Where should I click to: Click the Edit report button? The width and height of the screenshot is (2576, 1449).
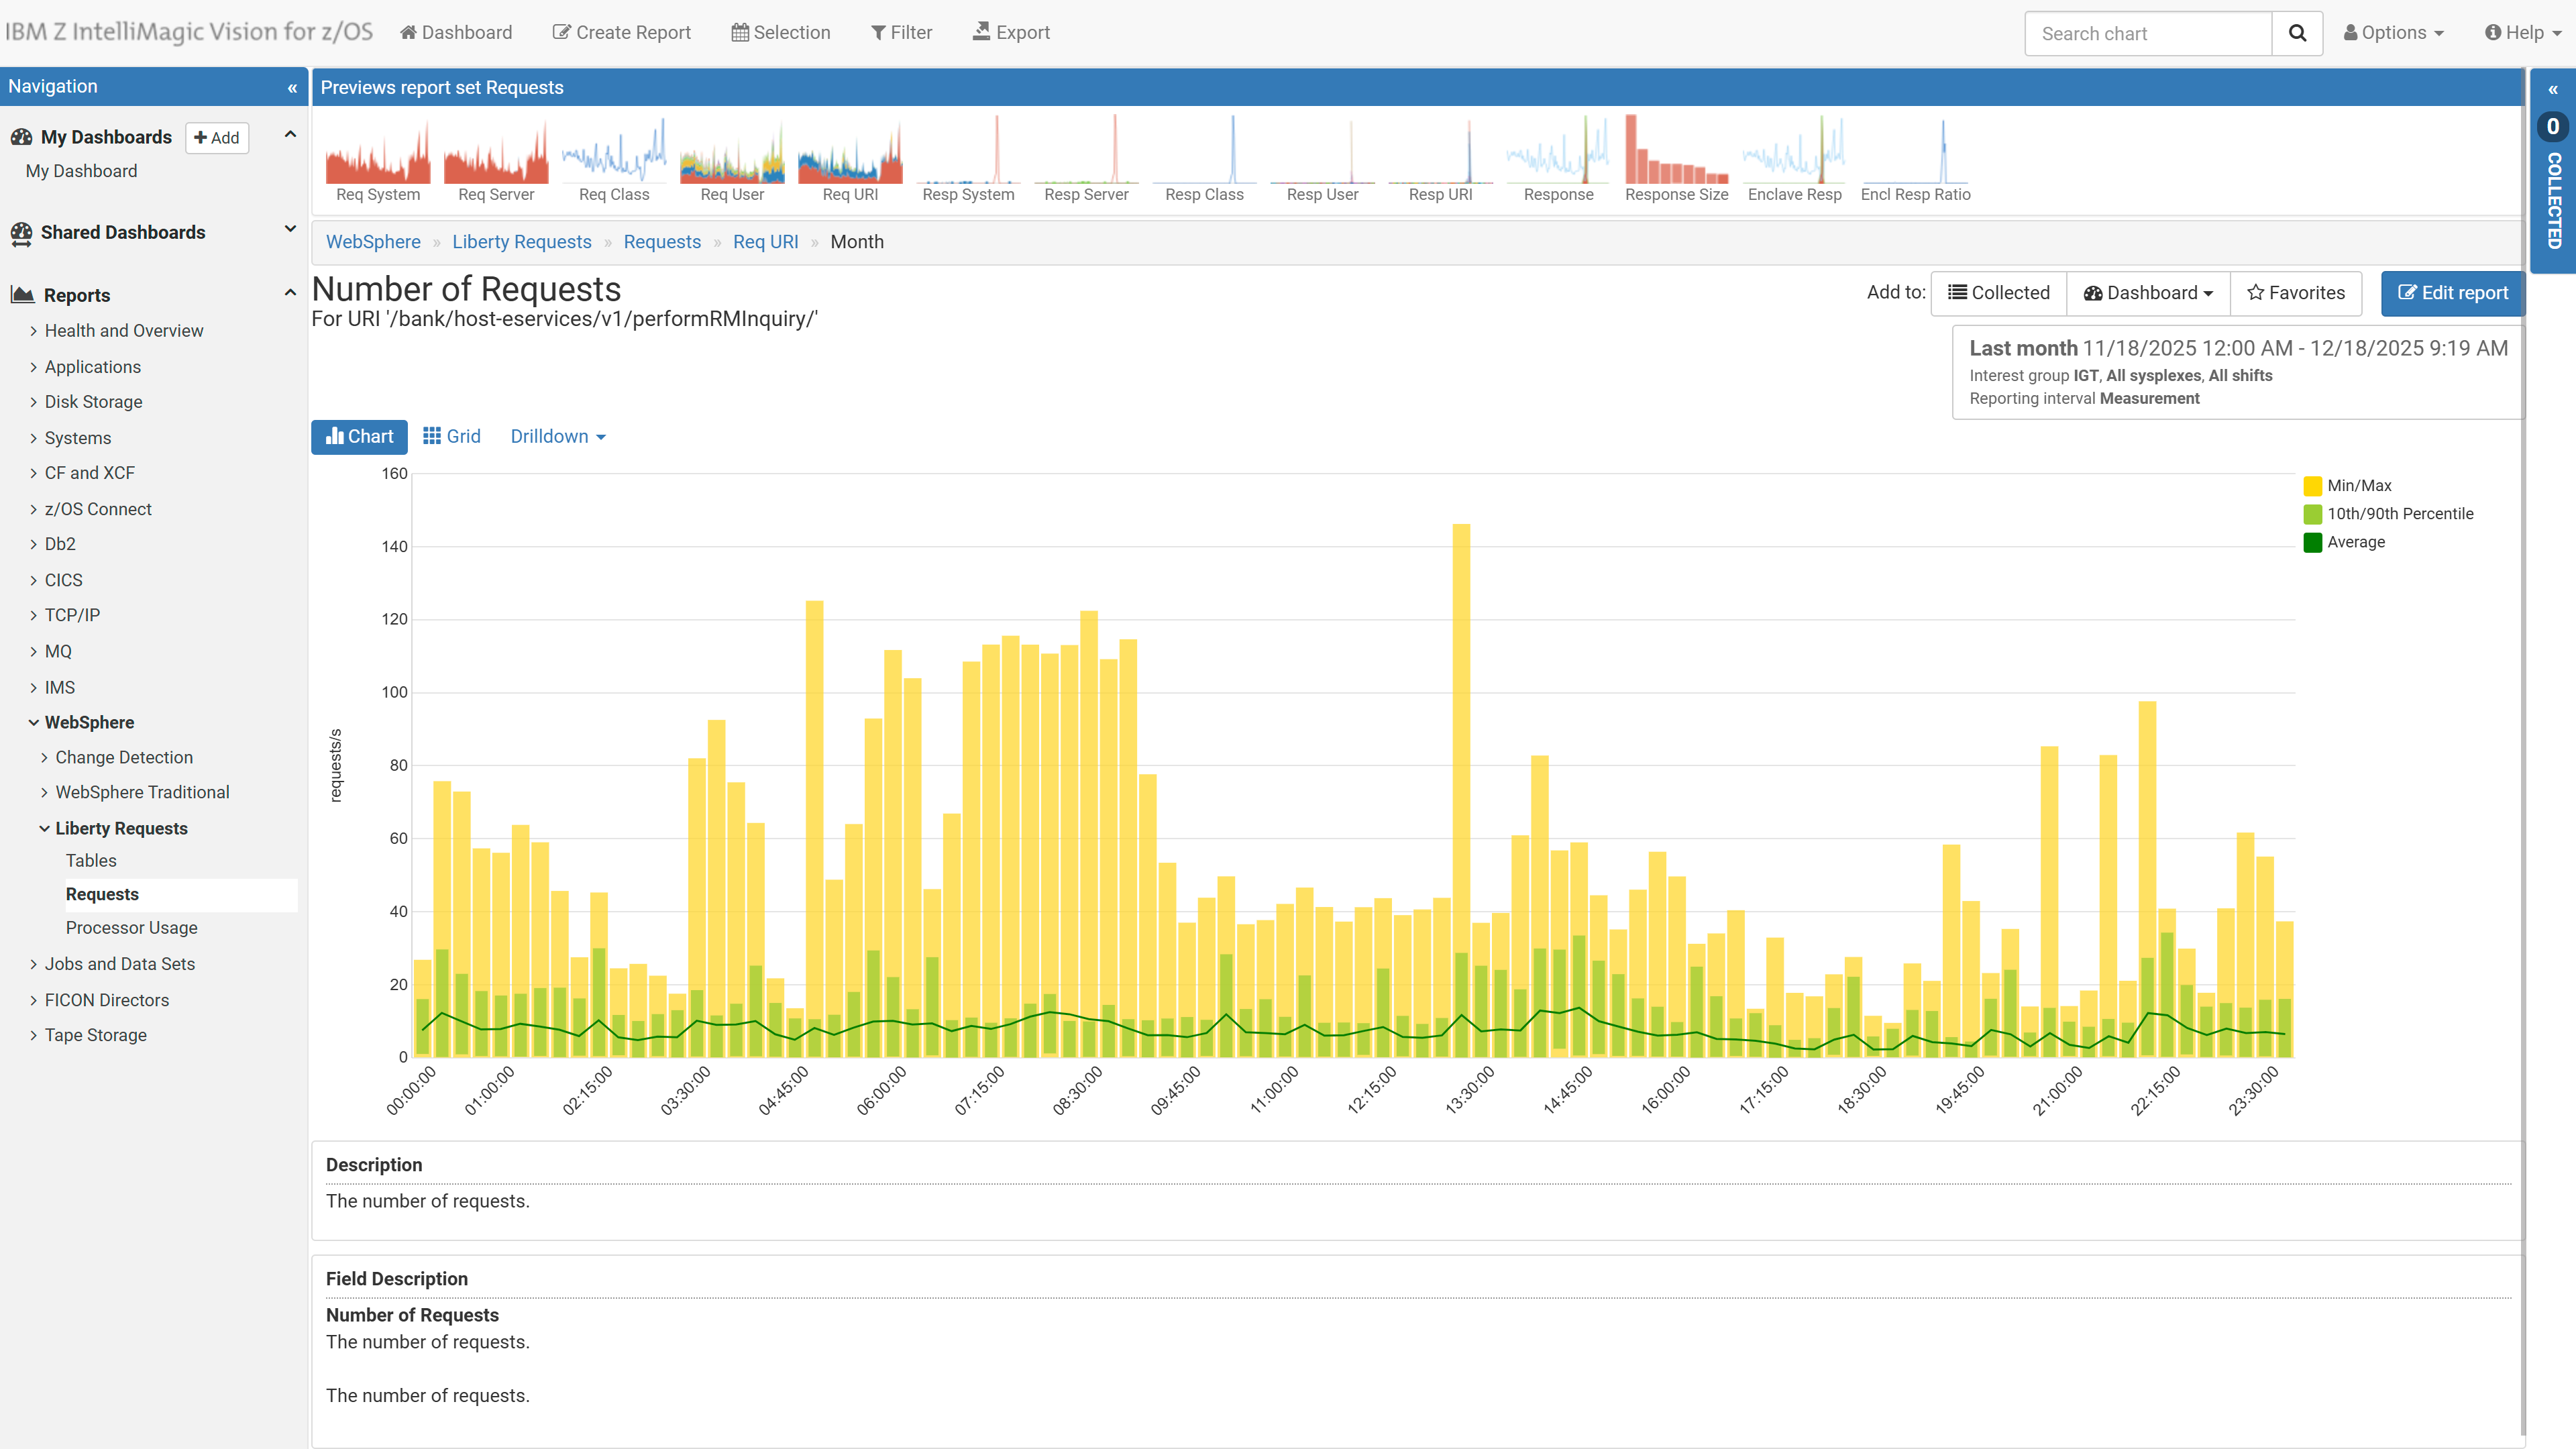(2452, 293)
